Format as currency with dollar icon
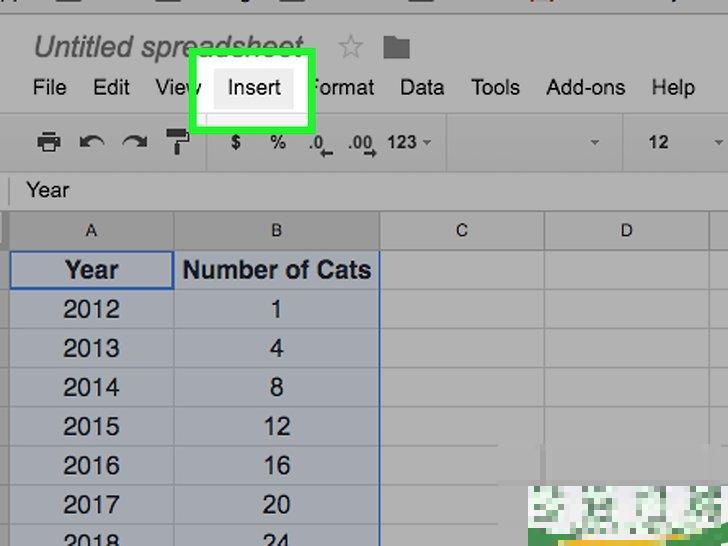Screen dimensions: 728x546 coord(236,142)
